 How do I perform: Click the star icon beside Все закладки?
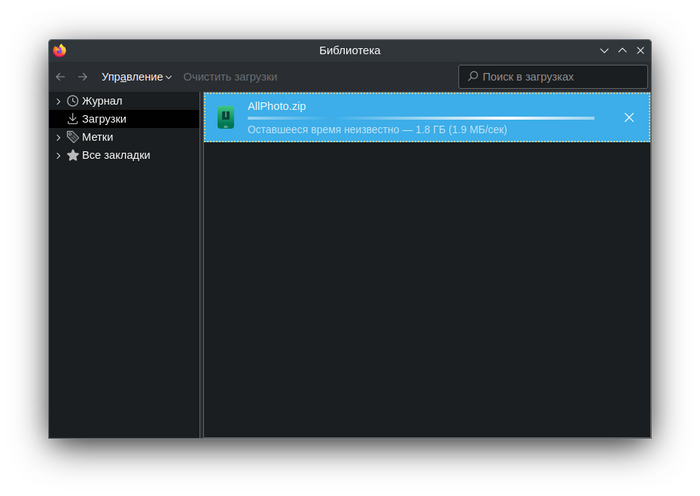pyautogui.click(x=73, y=155)
